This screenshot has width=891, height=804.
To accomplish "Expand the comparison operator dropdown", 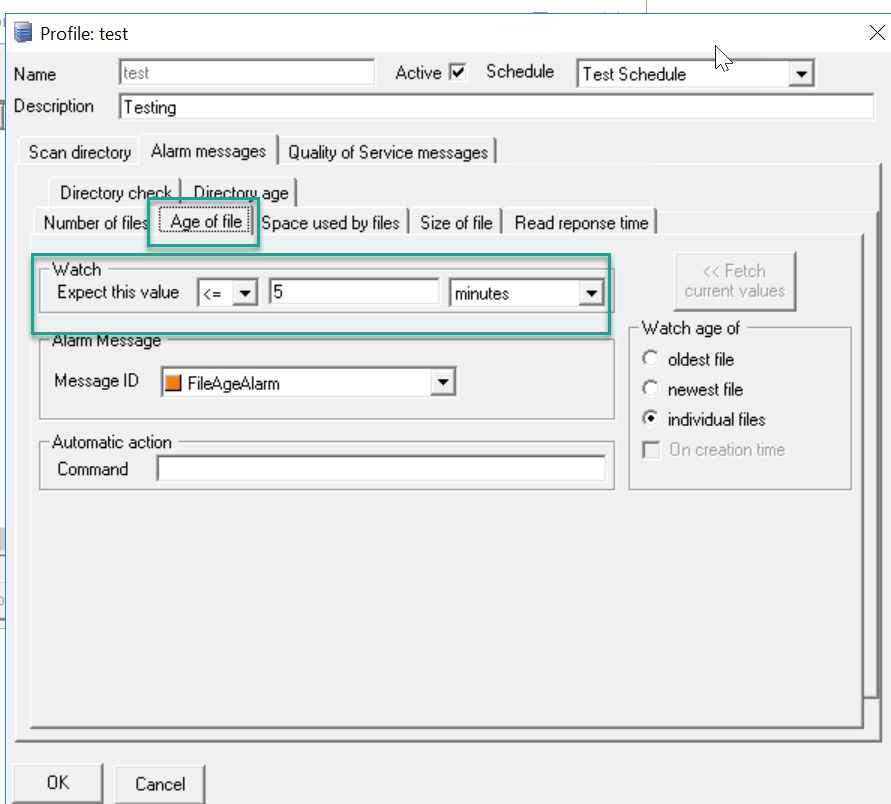I will (x=245, y=293).
